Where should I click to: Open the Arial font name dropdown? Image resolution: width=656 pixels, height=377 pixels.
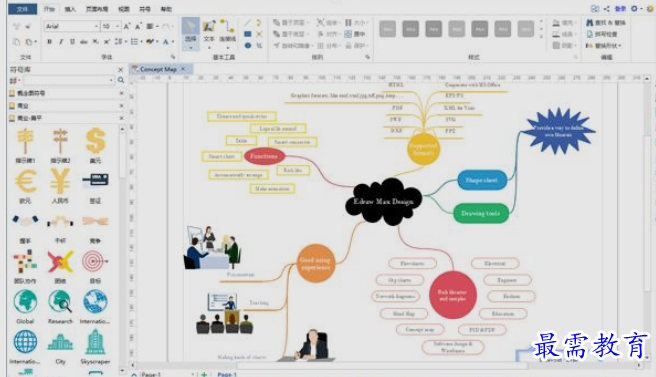(x=97, y=26)
